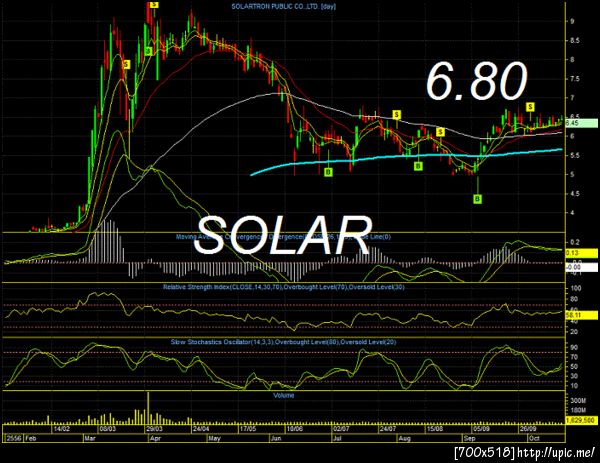Click the S sell marker above 15/08
Screen dimensions: 600x463
[440, 132]
